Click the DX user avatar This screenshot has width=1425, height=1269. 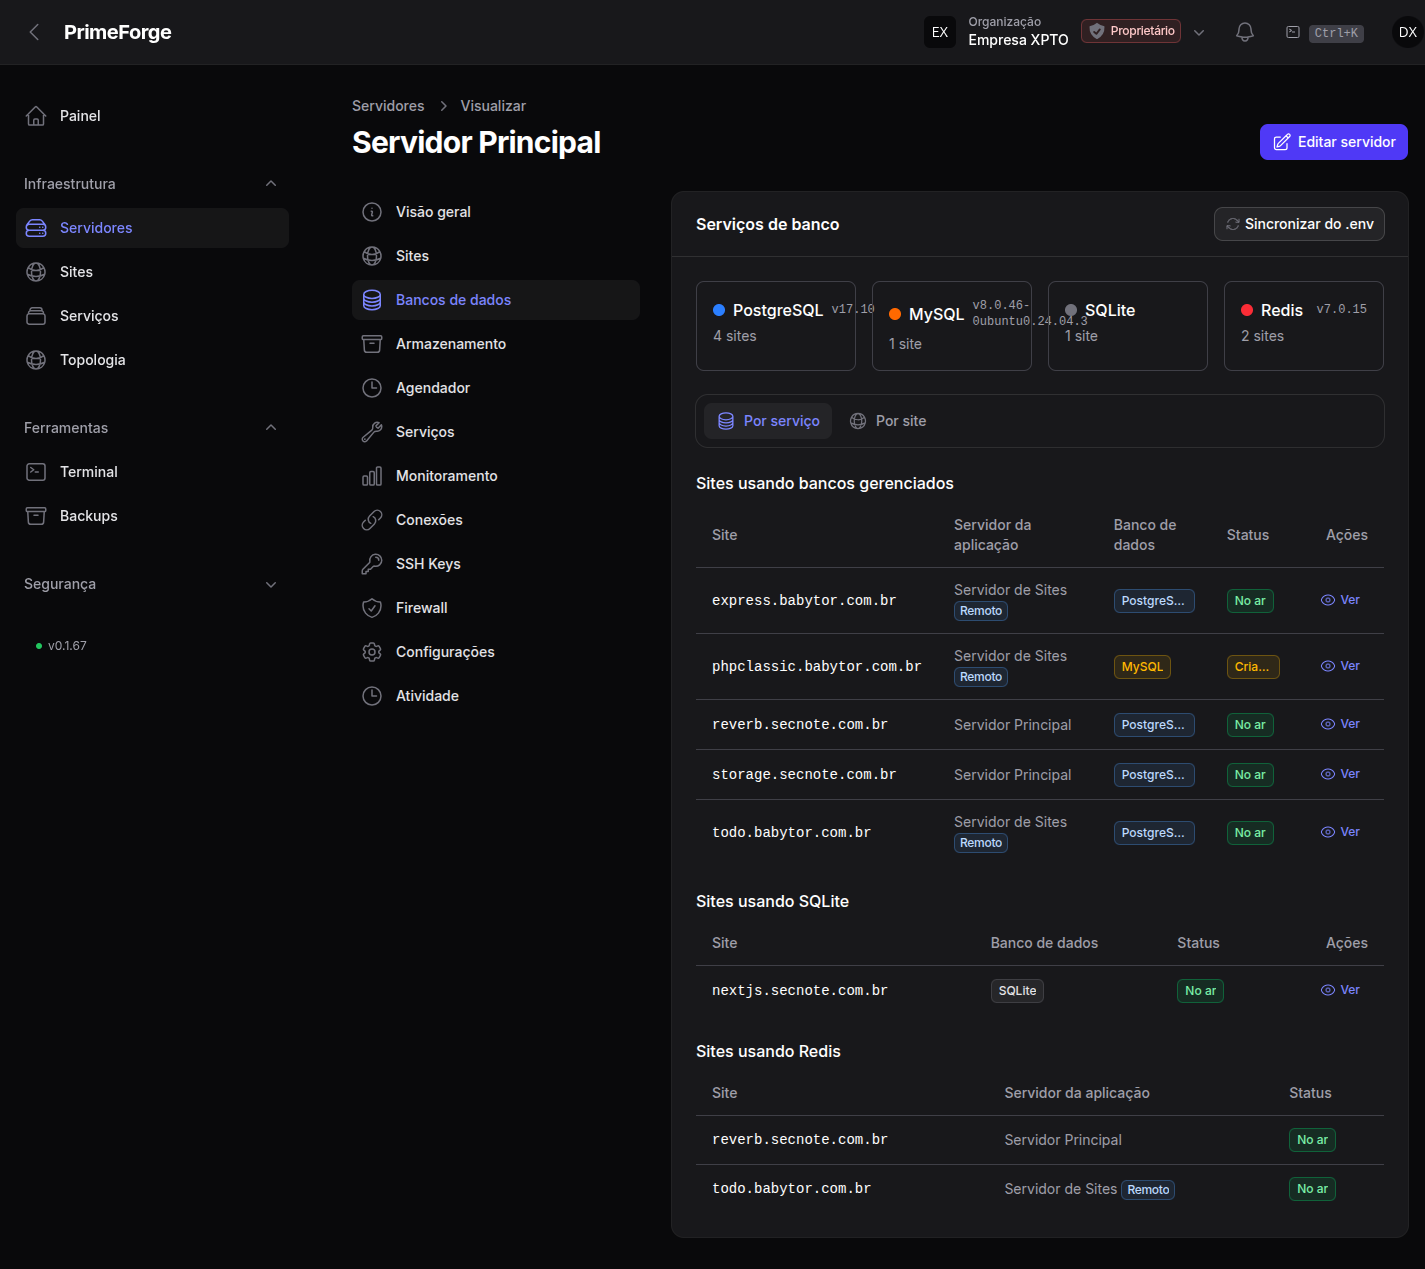(1407, 32)
